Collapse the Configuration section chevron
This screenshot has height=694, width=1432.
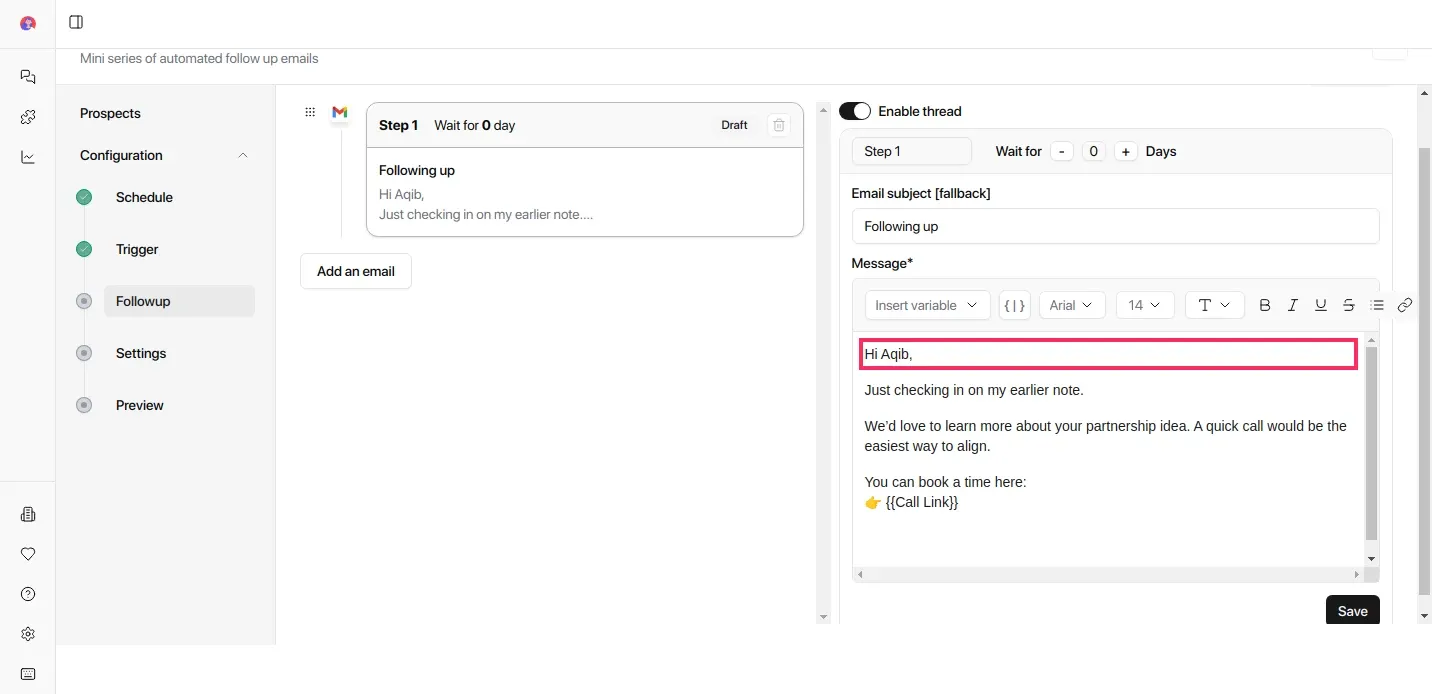243,156
